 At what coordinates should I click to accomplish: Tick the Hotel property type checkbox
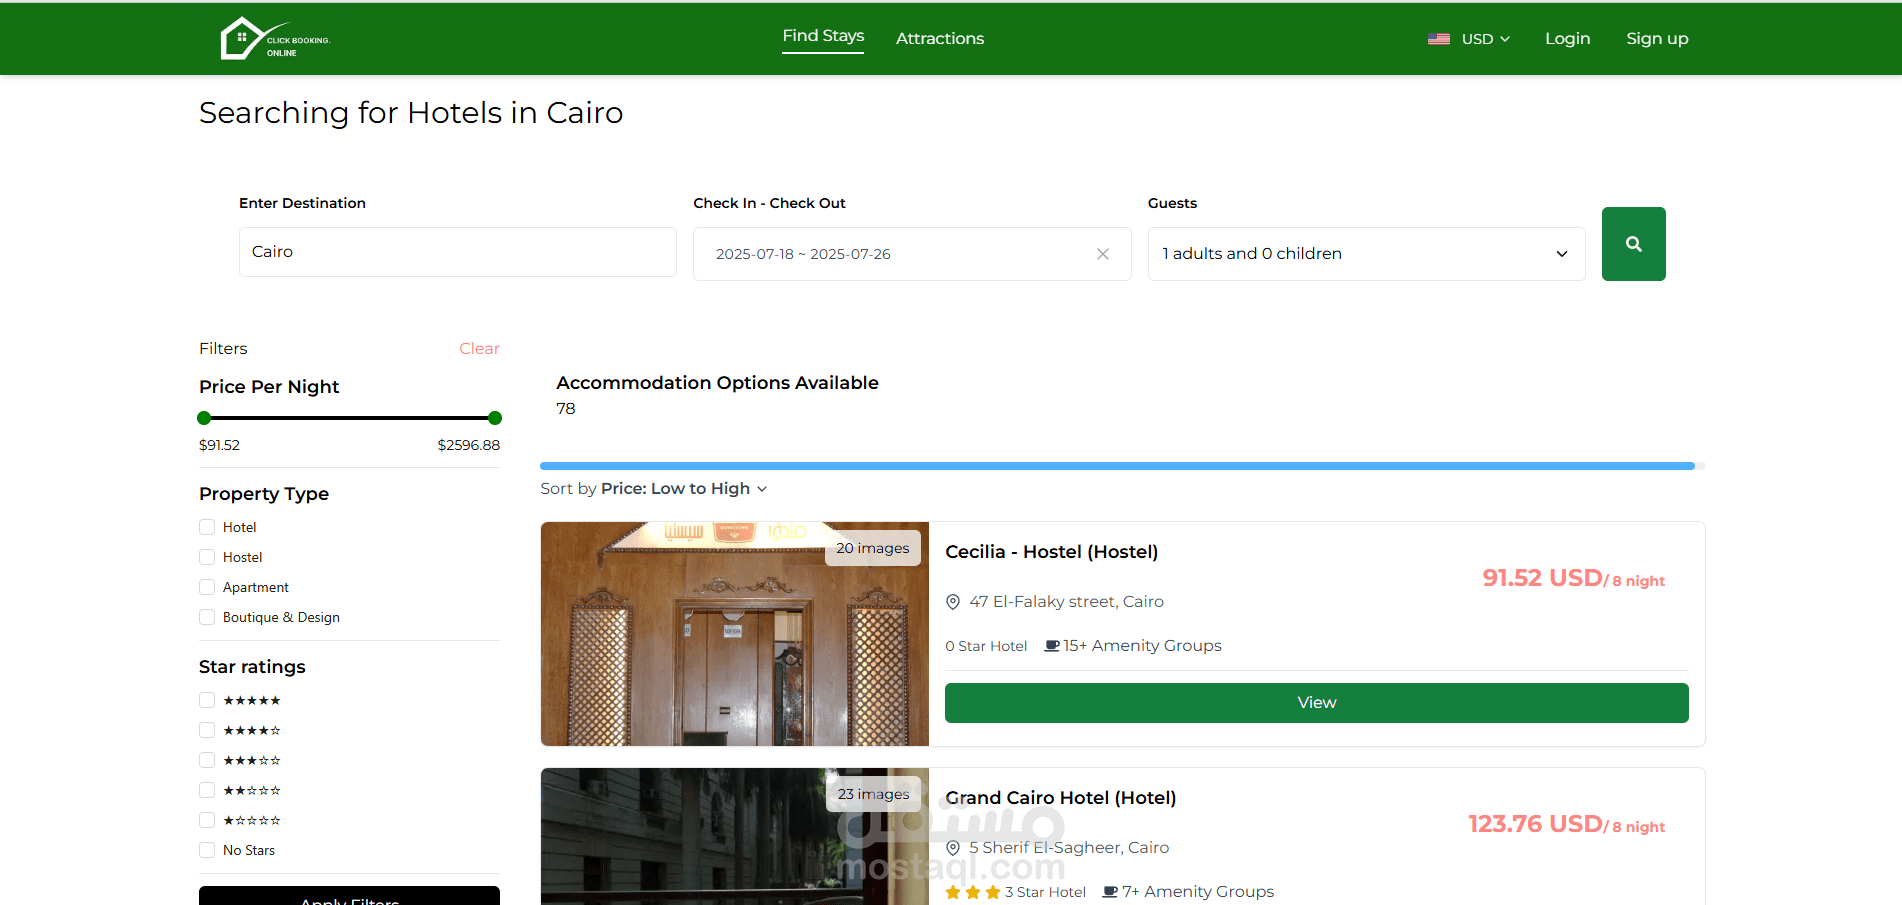(207, 527)
